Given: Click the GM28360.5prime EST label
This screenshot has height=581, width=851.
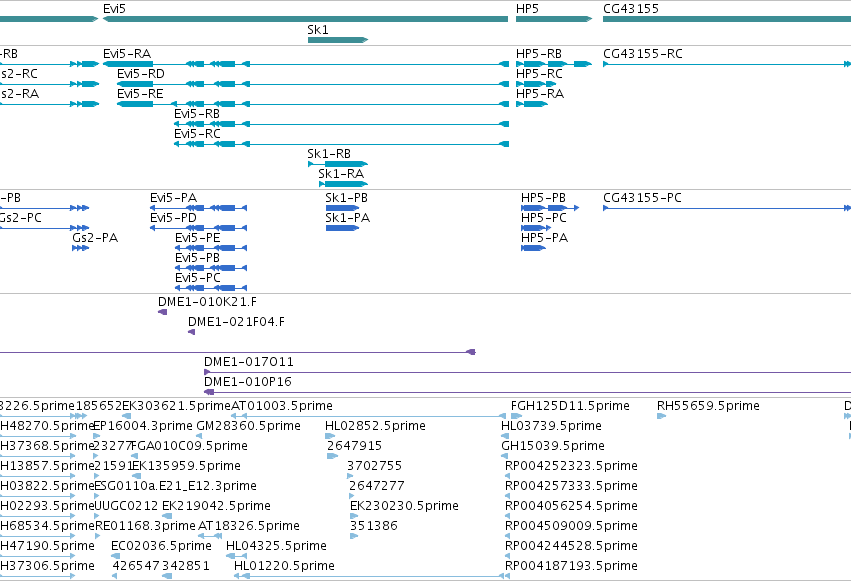Looking at the screenshot, I should (x=248, y=426).
